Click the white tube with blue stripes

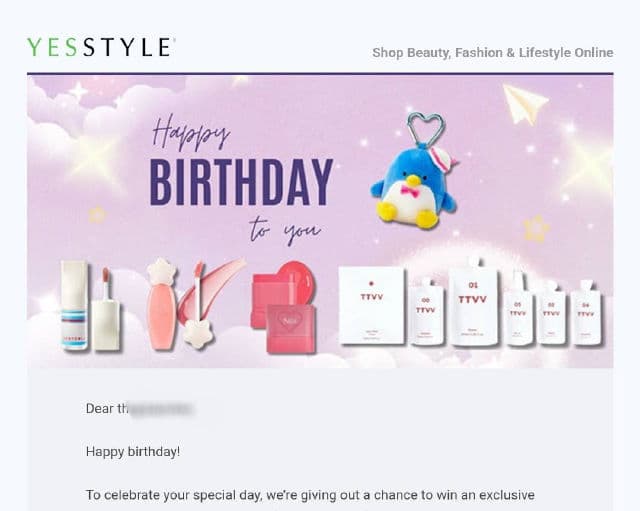tap(74, 305)
